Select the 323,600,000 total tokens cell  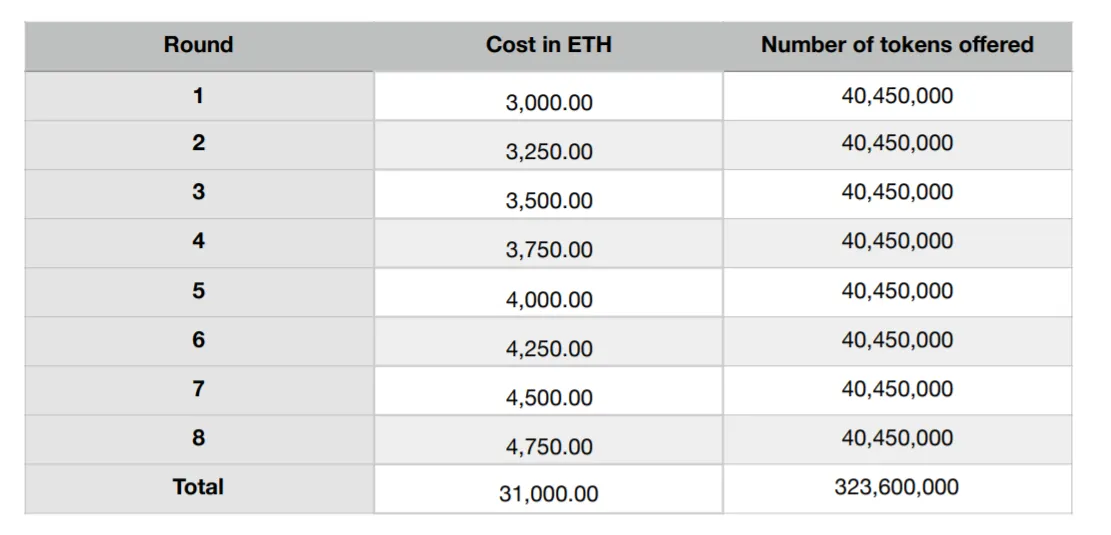(897, 489)
